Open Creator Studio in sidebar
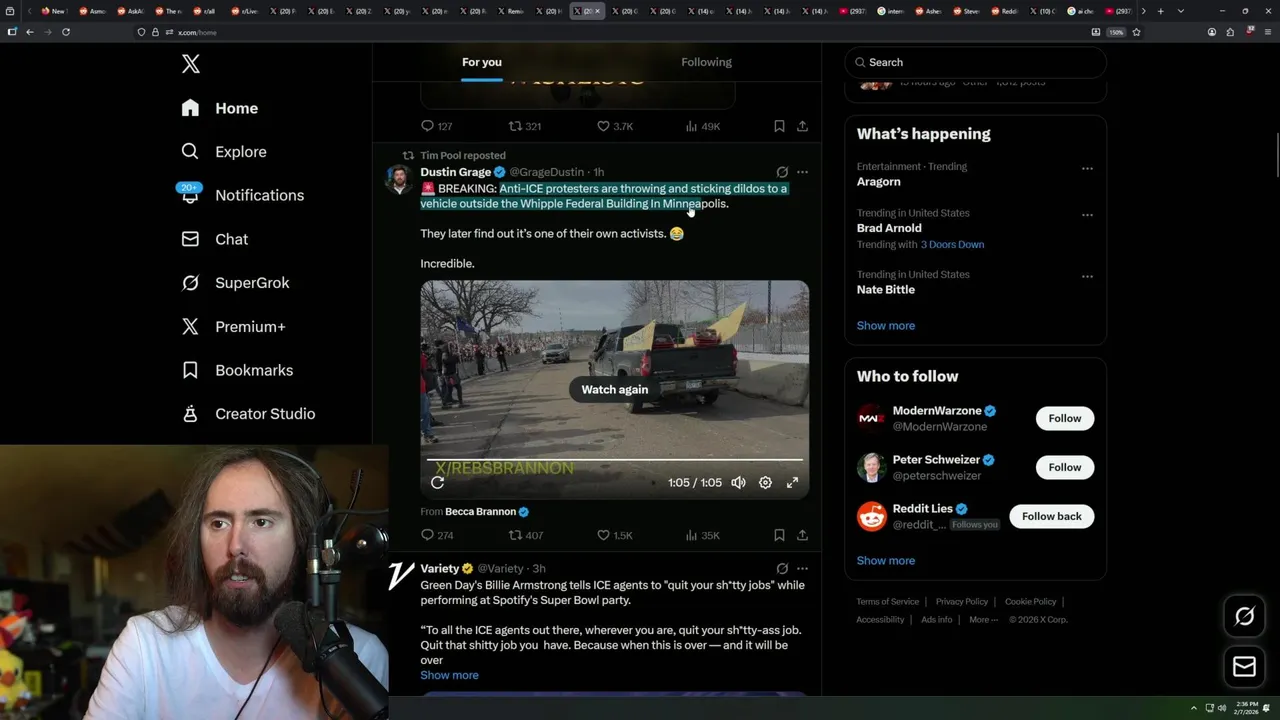This screenshot has width=1280, height=720. (x=249, y=414)
